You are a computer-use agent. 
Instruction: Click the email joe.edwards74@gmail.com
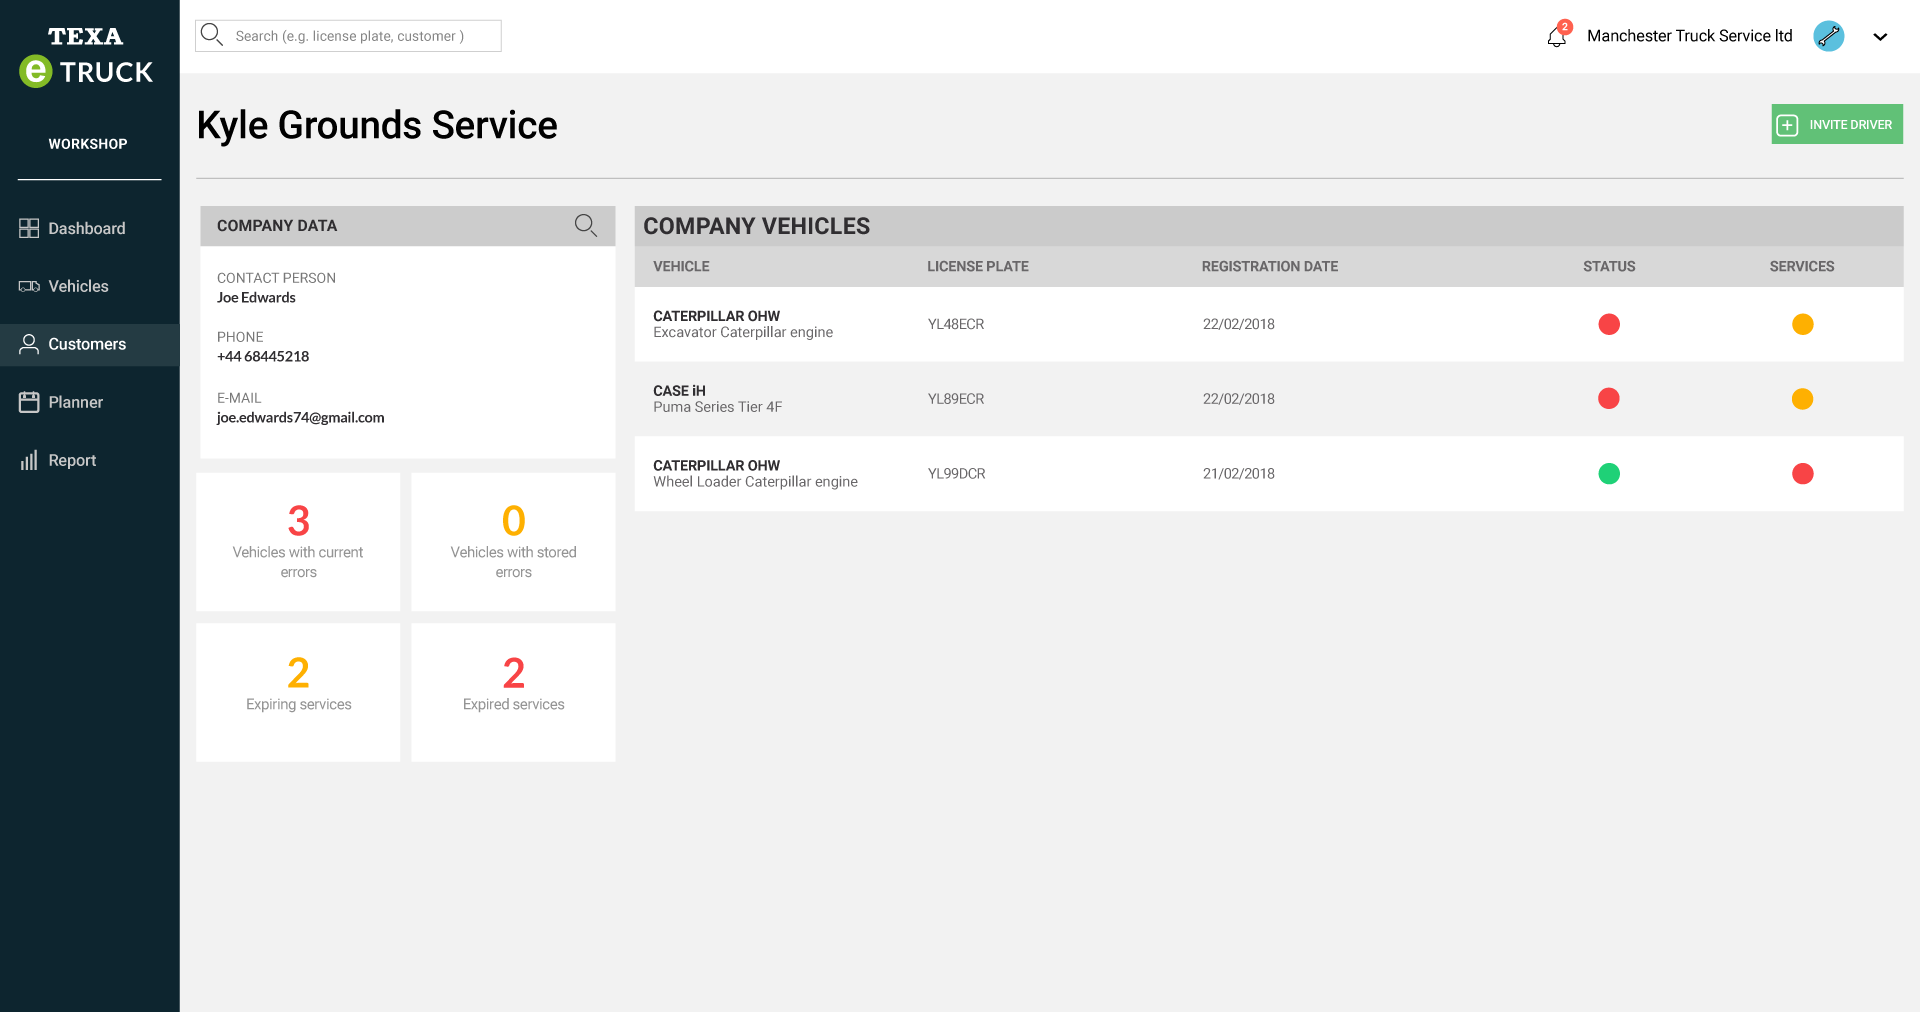300,417
